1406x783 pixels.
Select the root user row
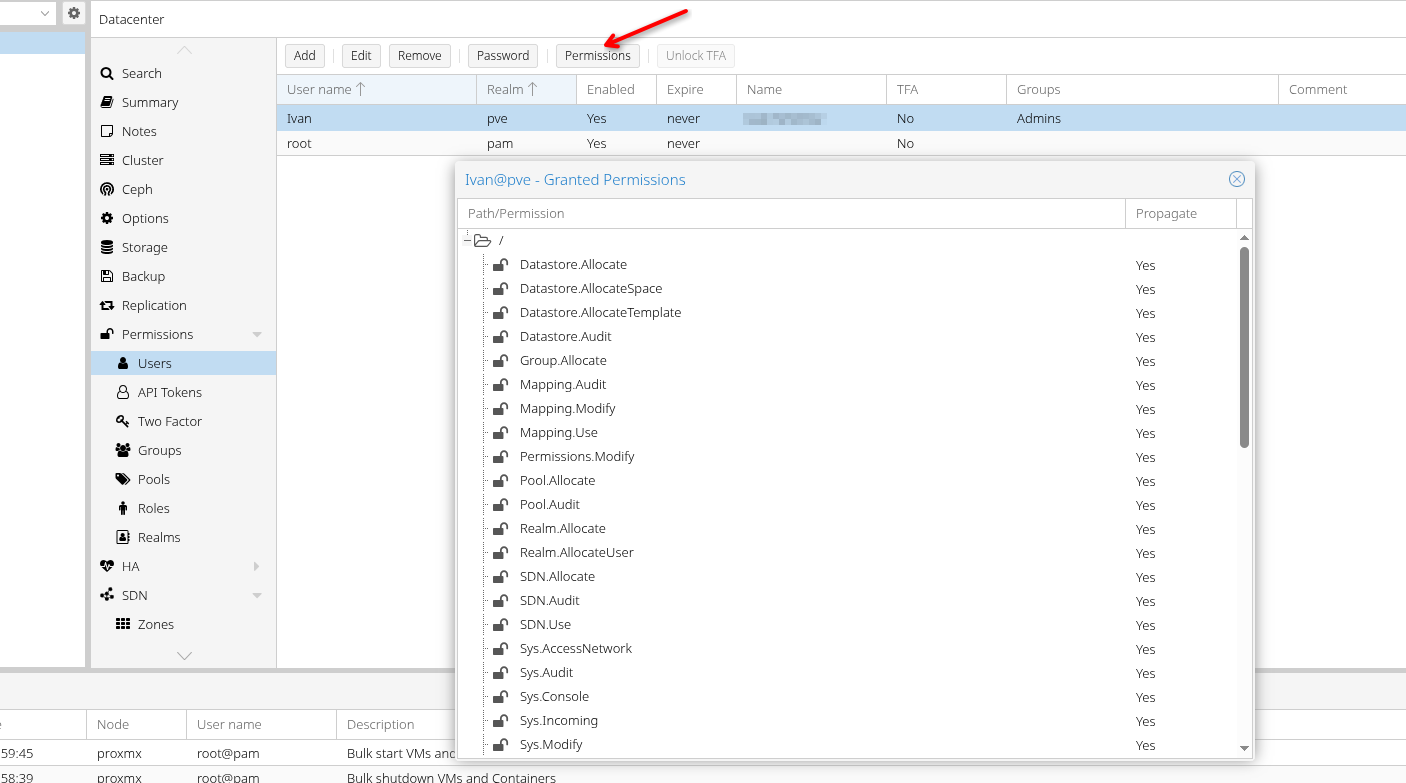(841, 143)
